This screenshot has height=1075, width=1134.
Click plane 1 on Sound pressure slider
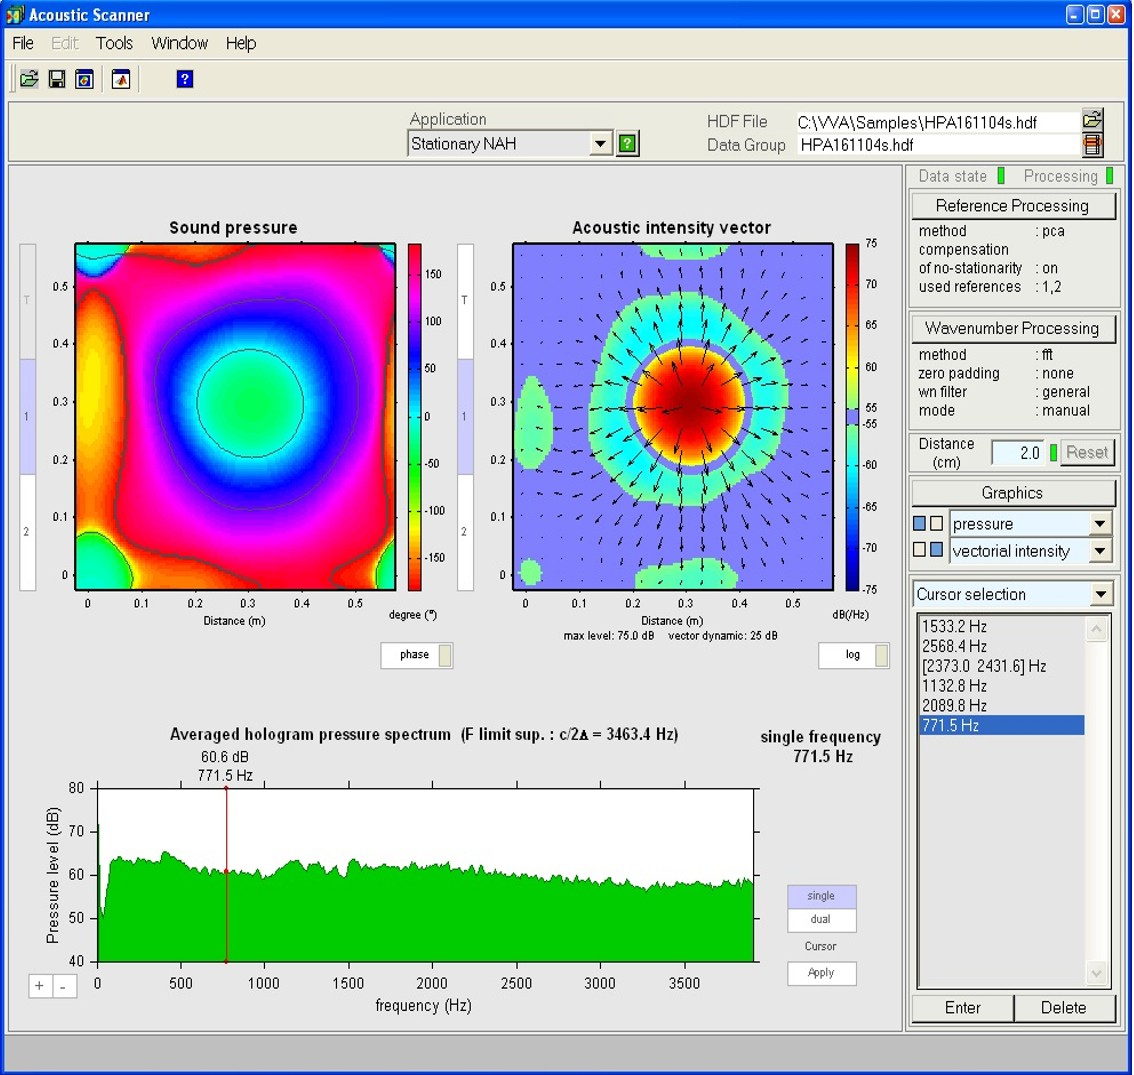tap(27, 417)
